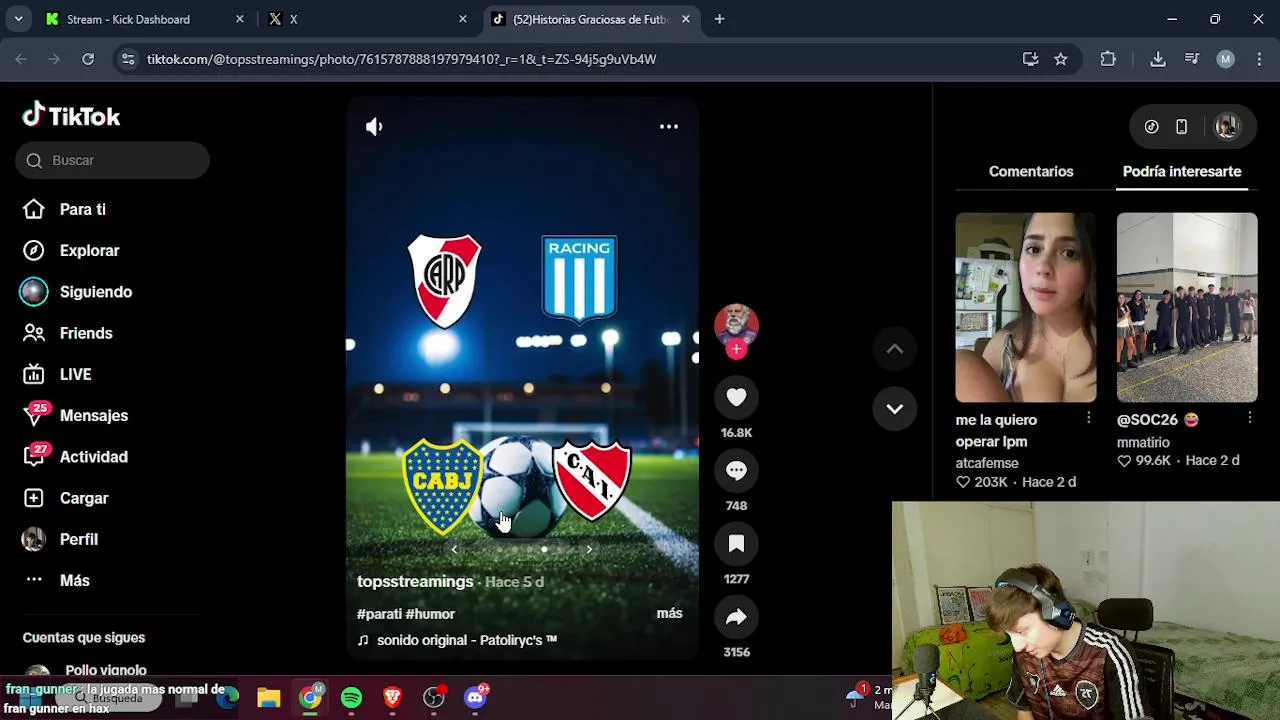Install app icon in address bar
This screenshot has width=1280, height=720.
(1031, 59)
